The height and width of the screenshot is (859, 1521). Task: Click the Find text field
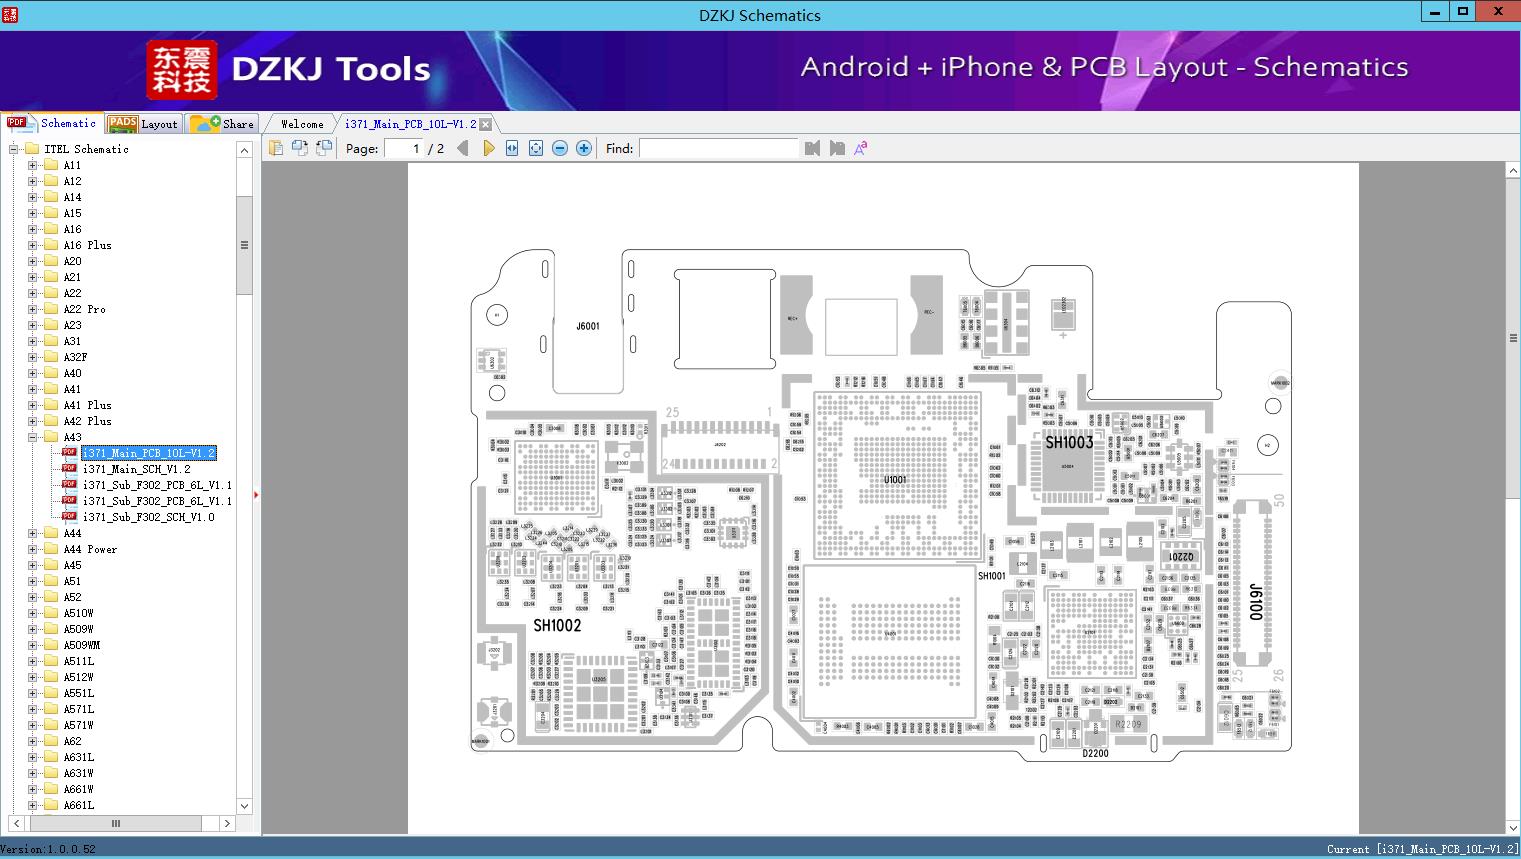tap(718, 148)
